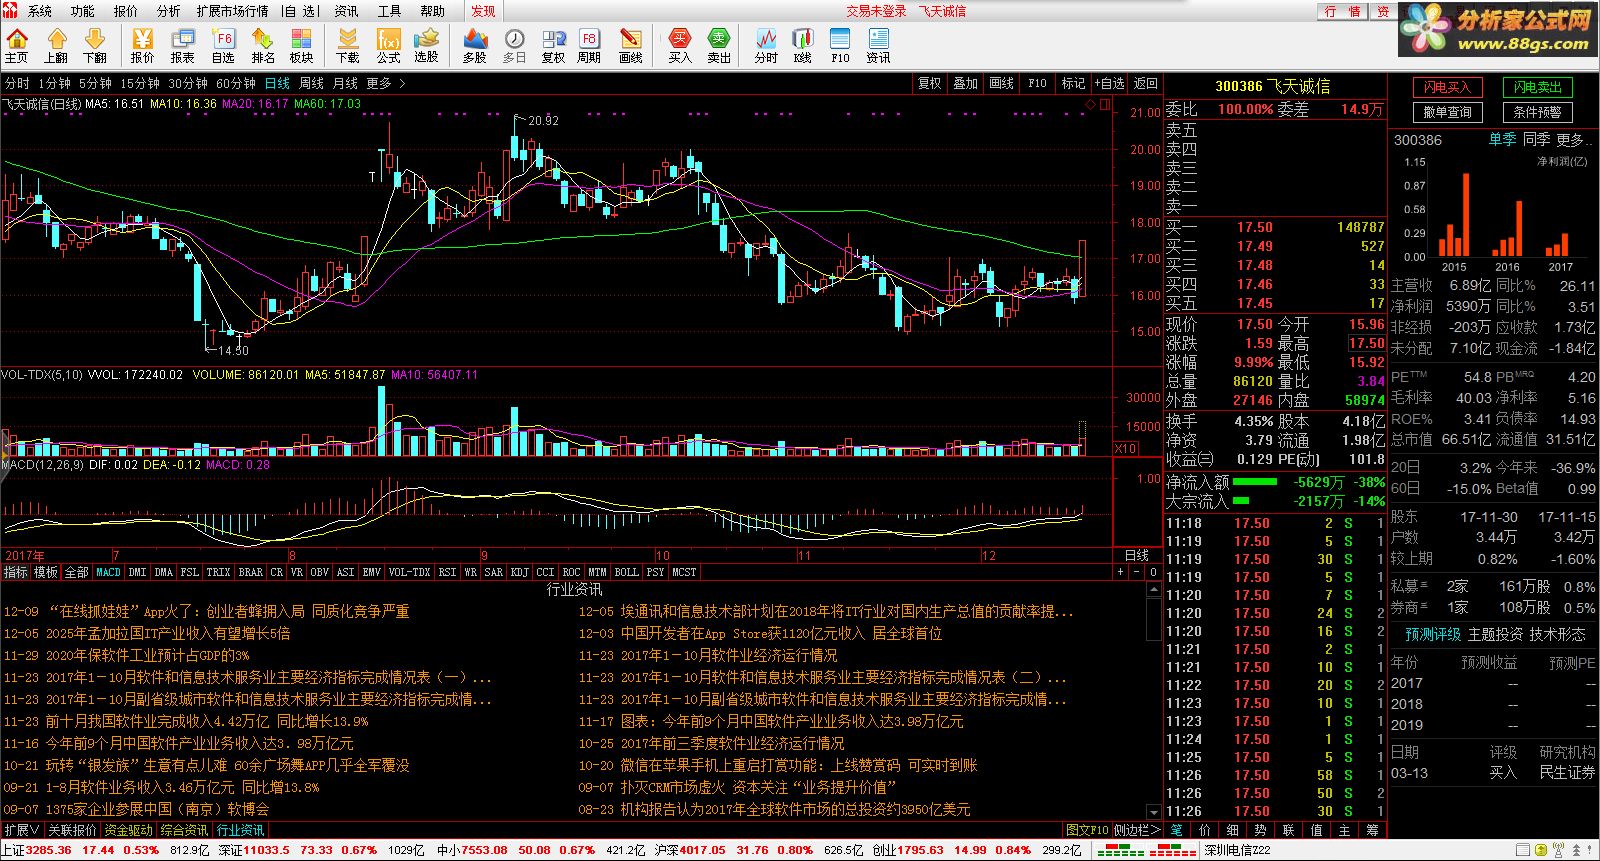Click the 闪电买入 button
The width and height of the screenshot is (1600, 861).
1448,88
